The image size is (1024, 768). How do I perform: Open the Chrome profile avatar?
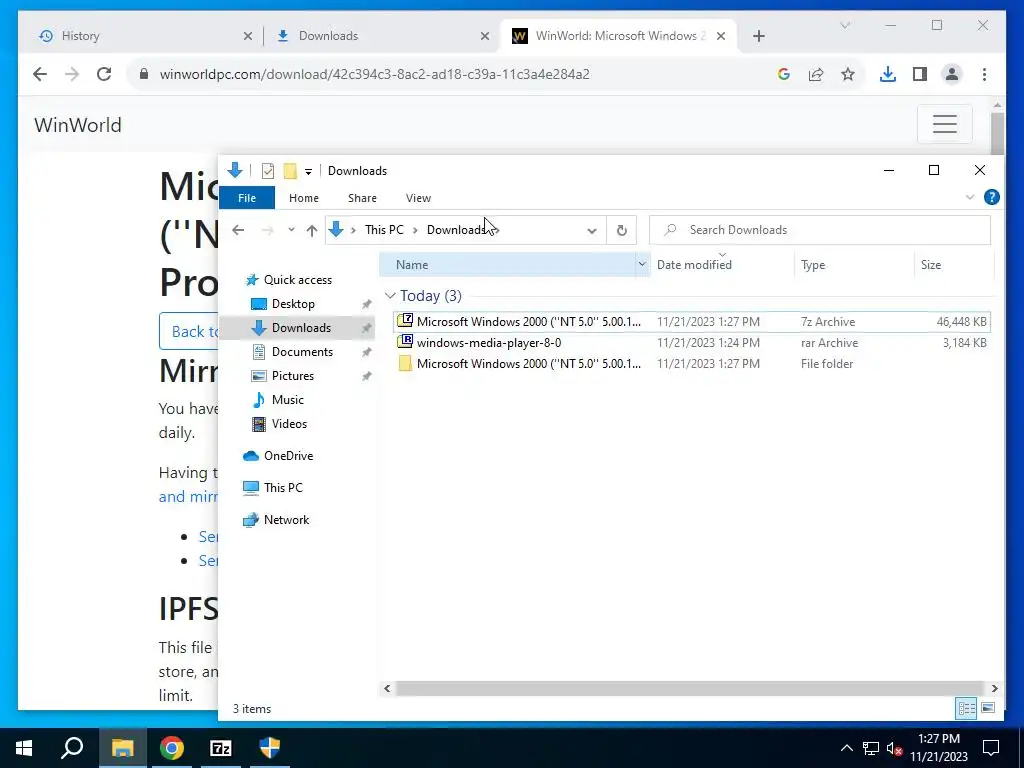coord(952,74)
